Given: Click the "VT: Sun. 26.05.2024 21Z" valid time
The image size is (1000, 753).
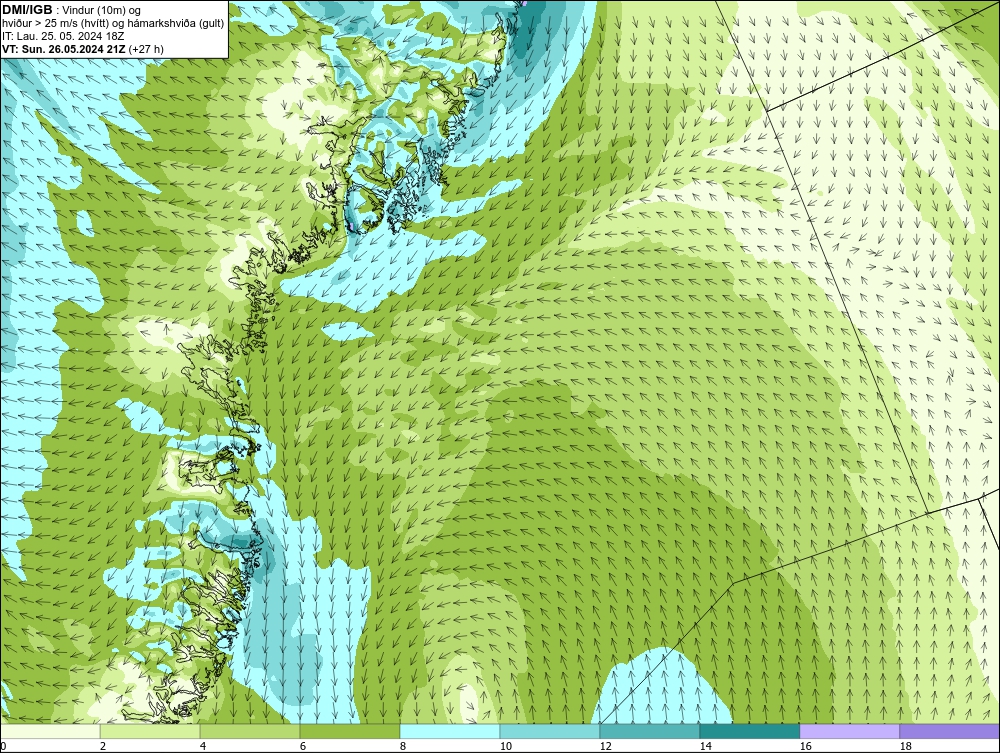Looking at the screenshot, I should [x=64, y=49].
